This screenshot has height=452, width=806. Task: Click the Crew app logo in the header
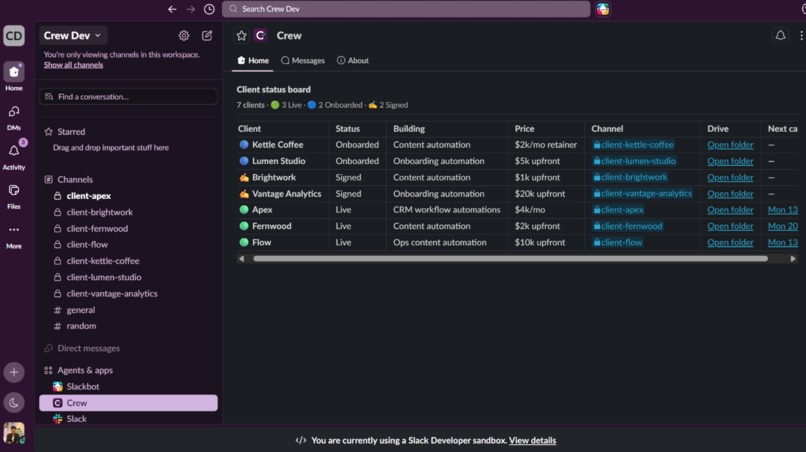(x=261, y=35)
